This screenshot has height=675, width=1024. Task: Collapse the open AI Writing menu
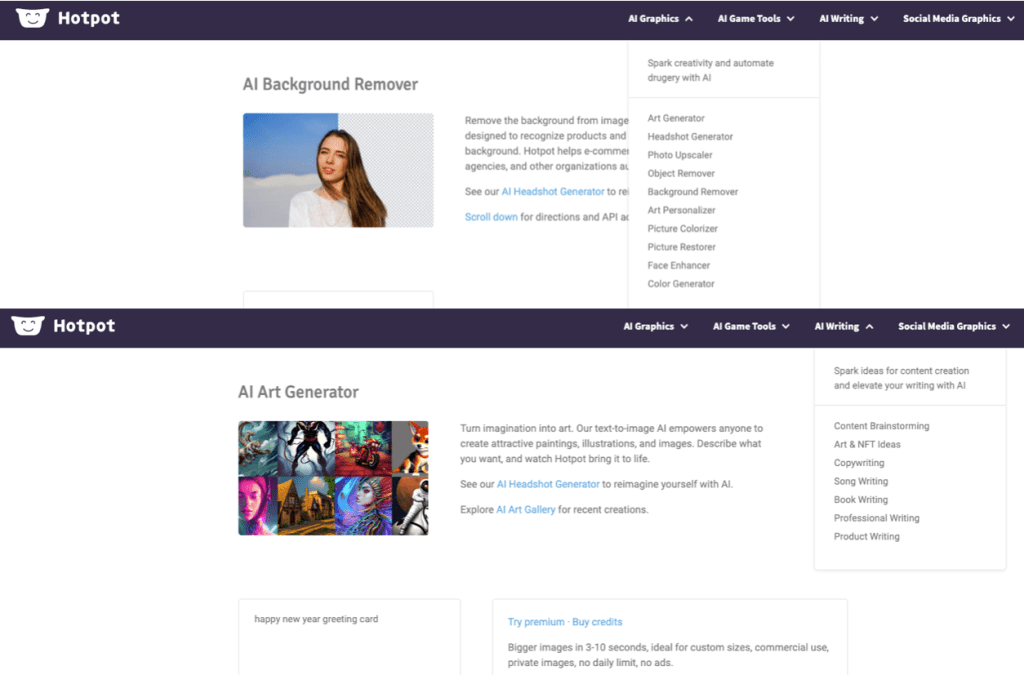point(844,326)
